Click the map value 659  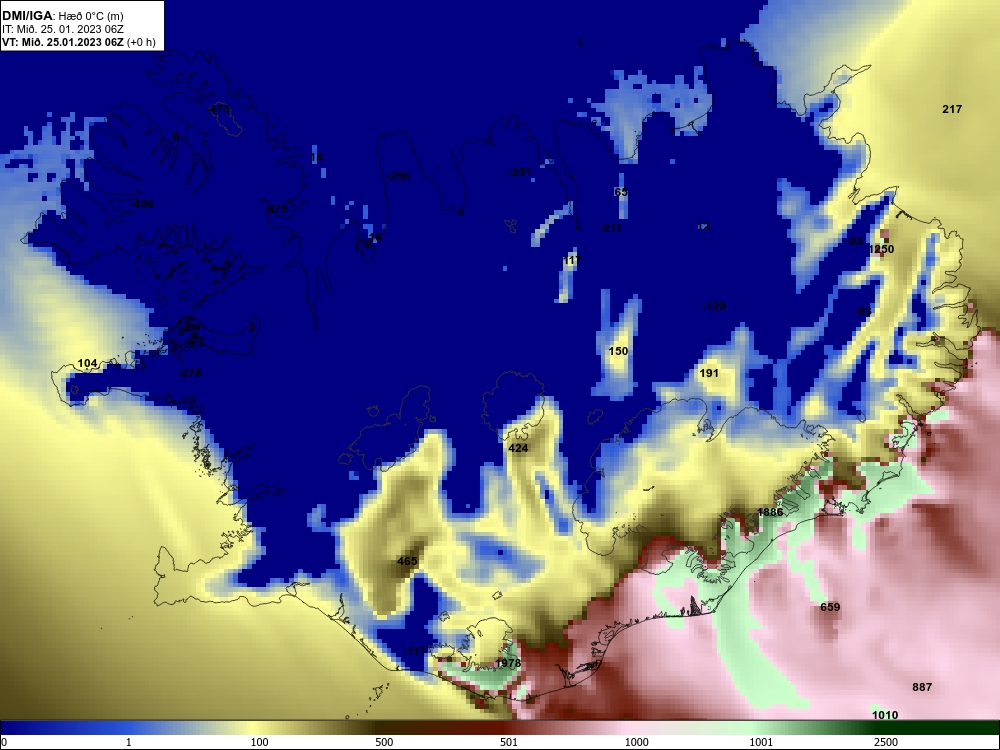[x=830, y=607]
